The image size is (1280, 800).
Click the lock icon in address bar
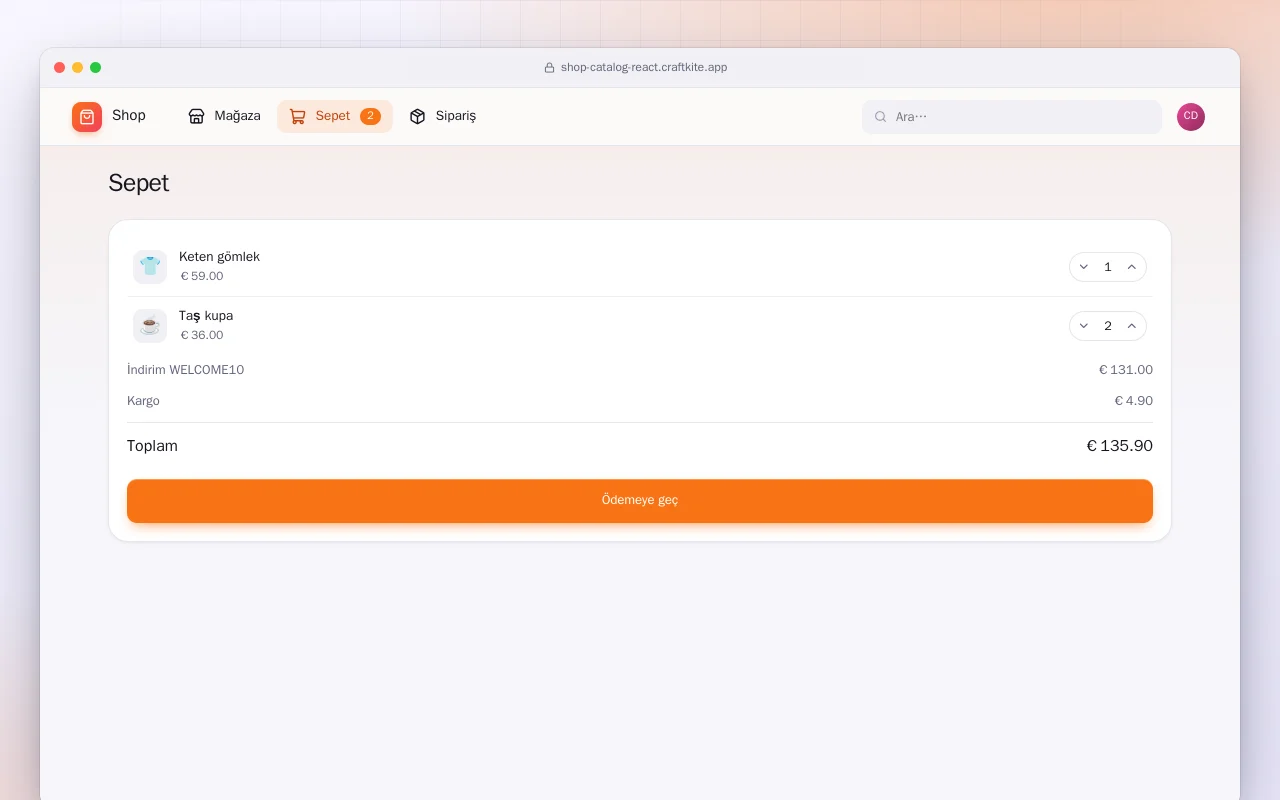[549, 68]
